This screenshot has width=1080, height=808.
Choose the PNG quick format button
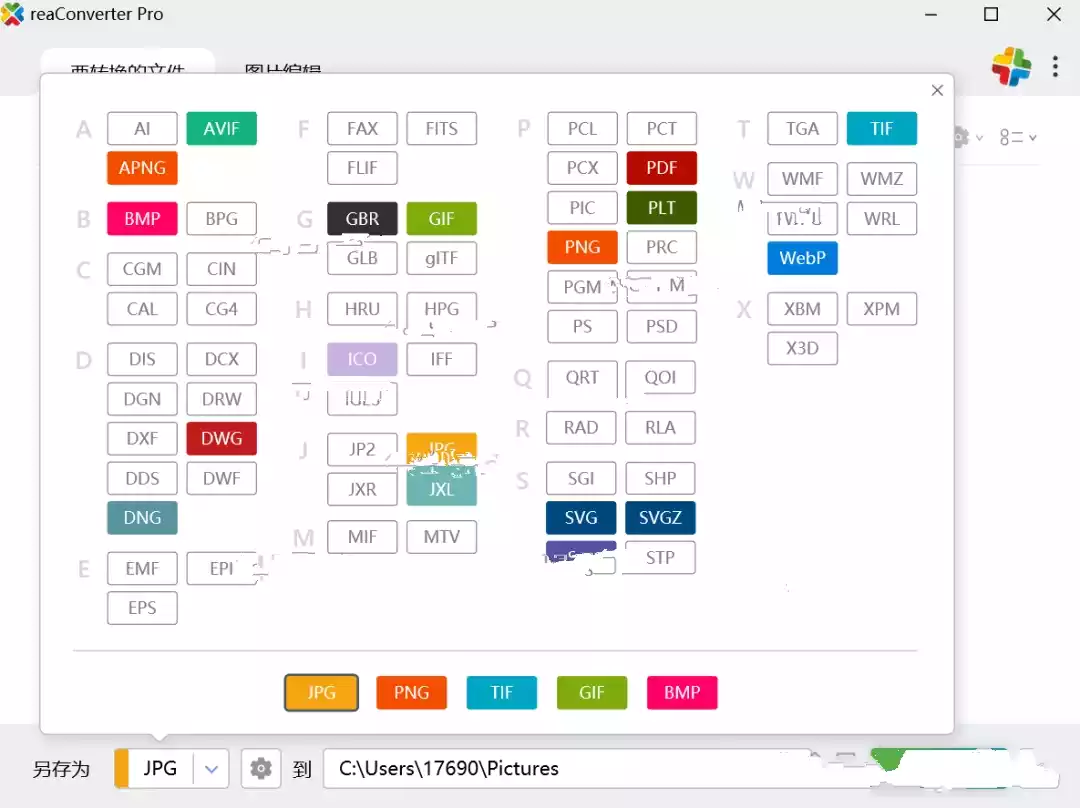(x=411, y=692)
